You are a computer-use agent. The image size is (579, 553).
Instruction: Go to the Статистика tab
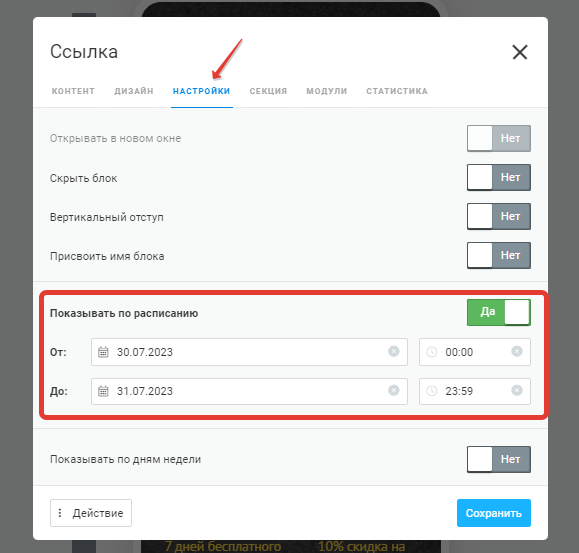(x=397, y=91)
